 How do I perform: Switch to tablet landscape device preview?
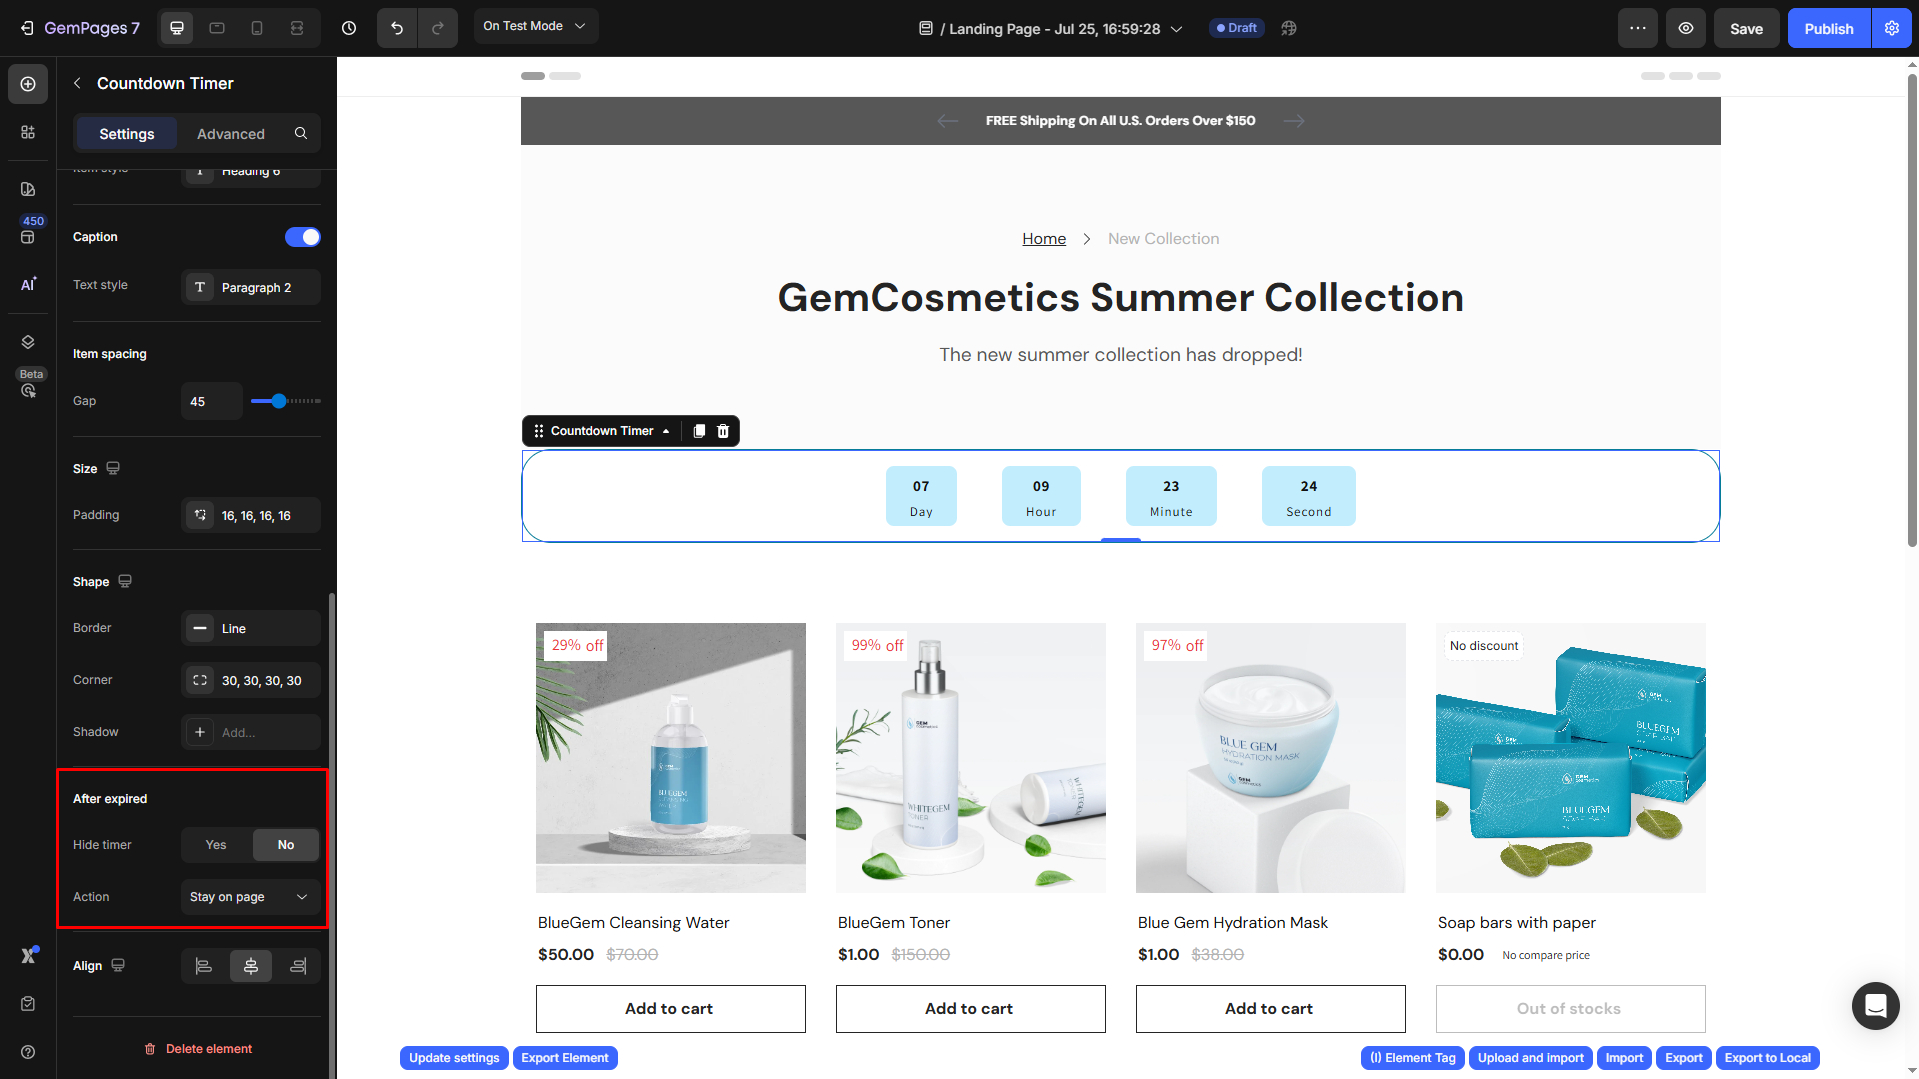point(217,28)
